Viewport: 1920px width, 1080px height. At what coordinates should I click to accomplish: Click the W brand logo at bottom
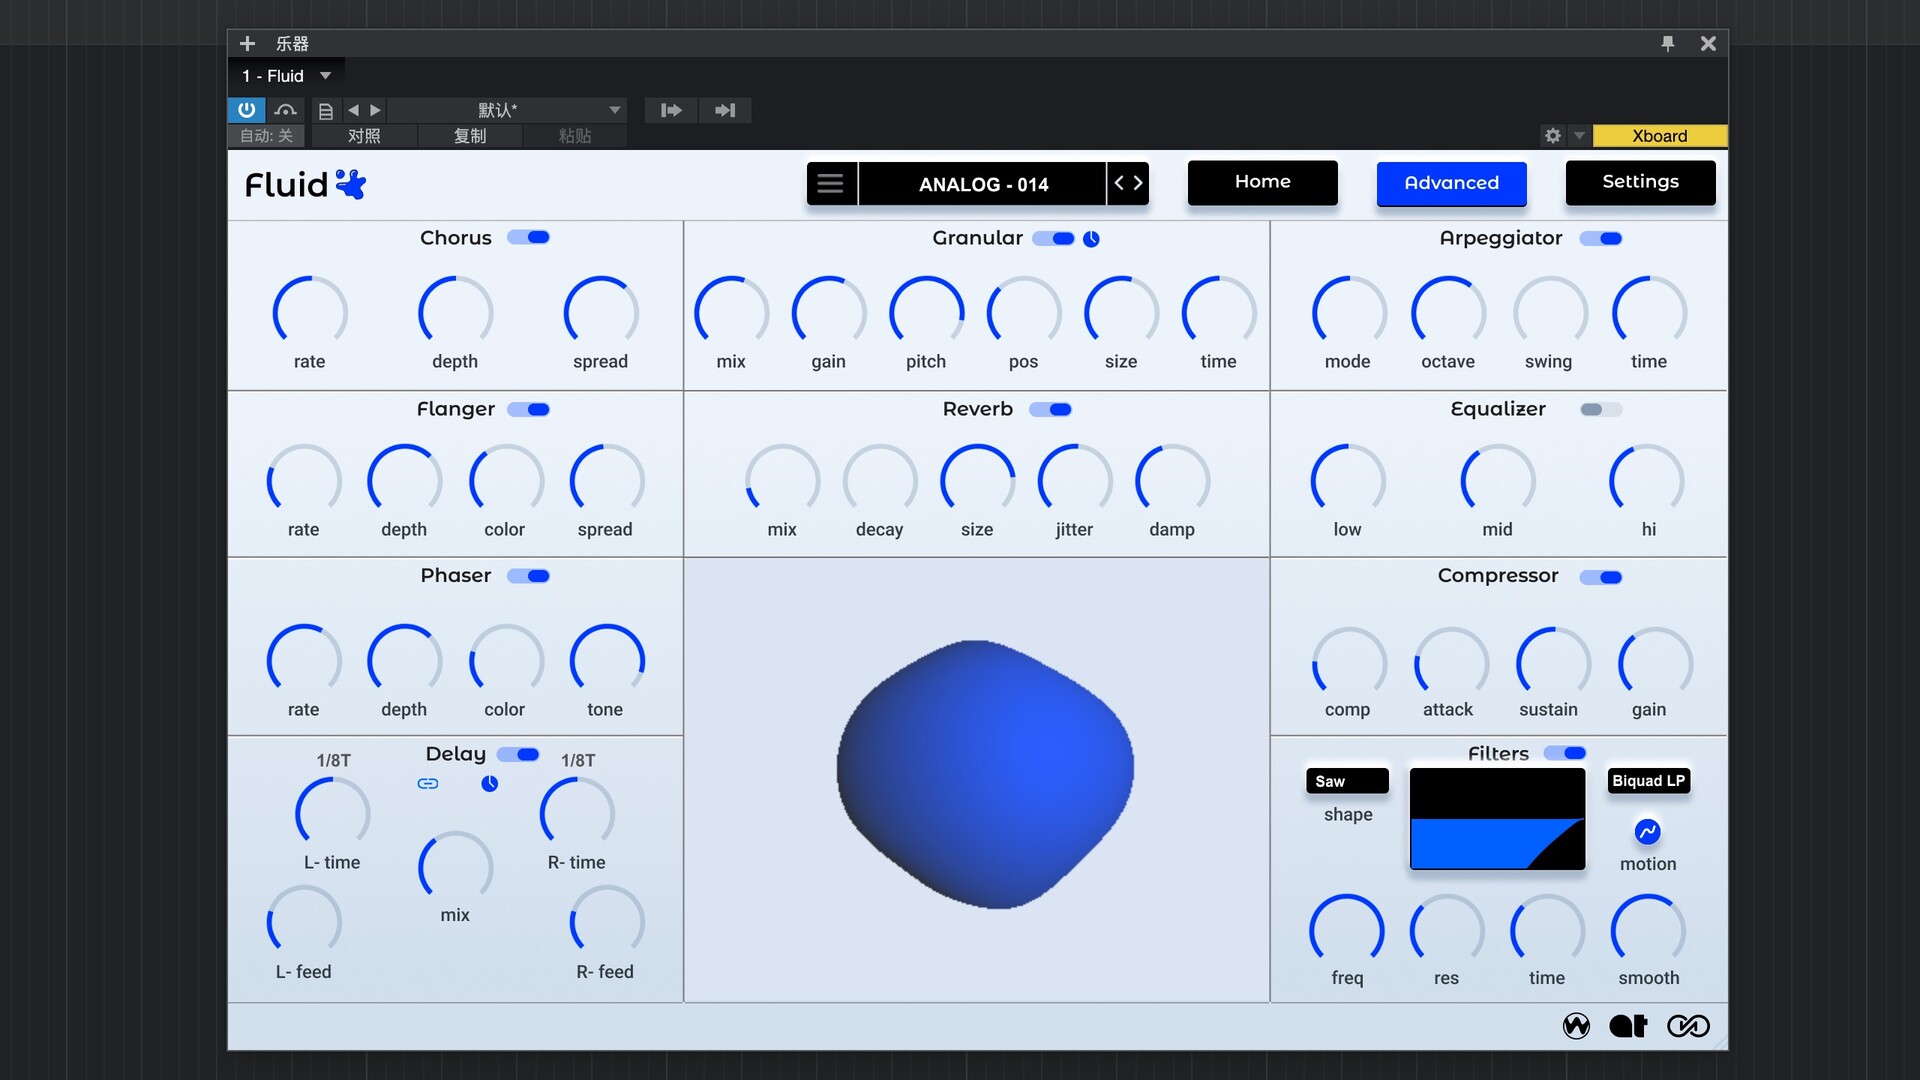click(1576, 1026)
